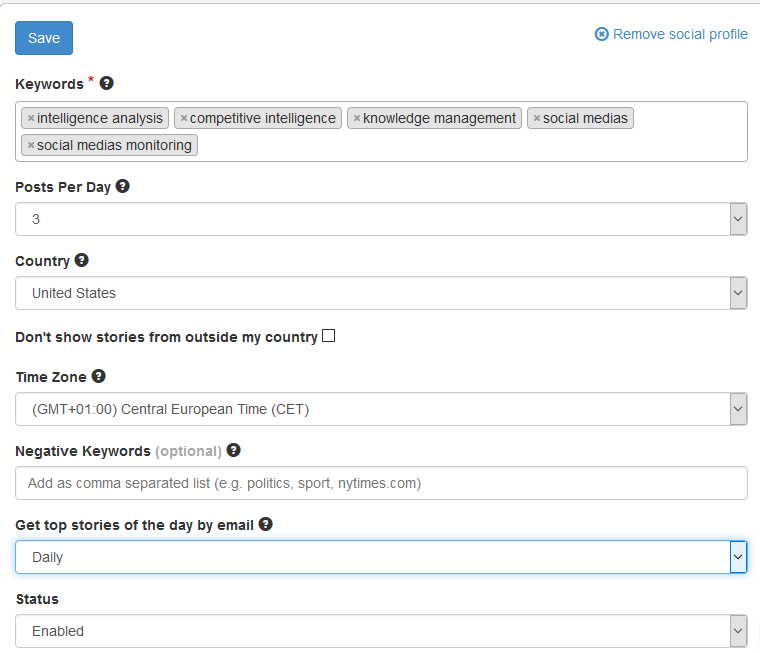Image resolution: width=760 pixels, height=653 pixels.
Task: Tick 'Don't show stories from outside my country'
Action: (329, 335)
